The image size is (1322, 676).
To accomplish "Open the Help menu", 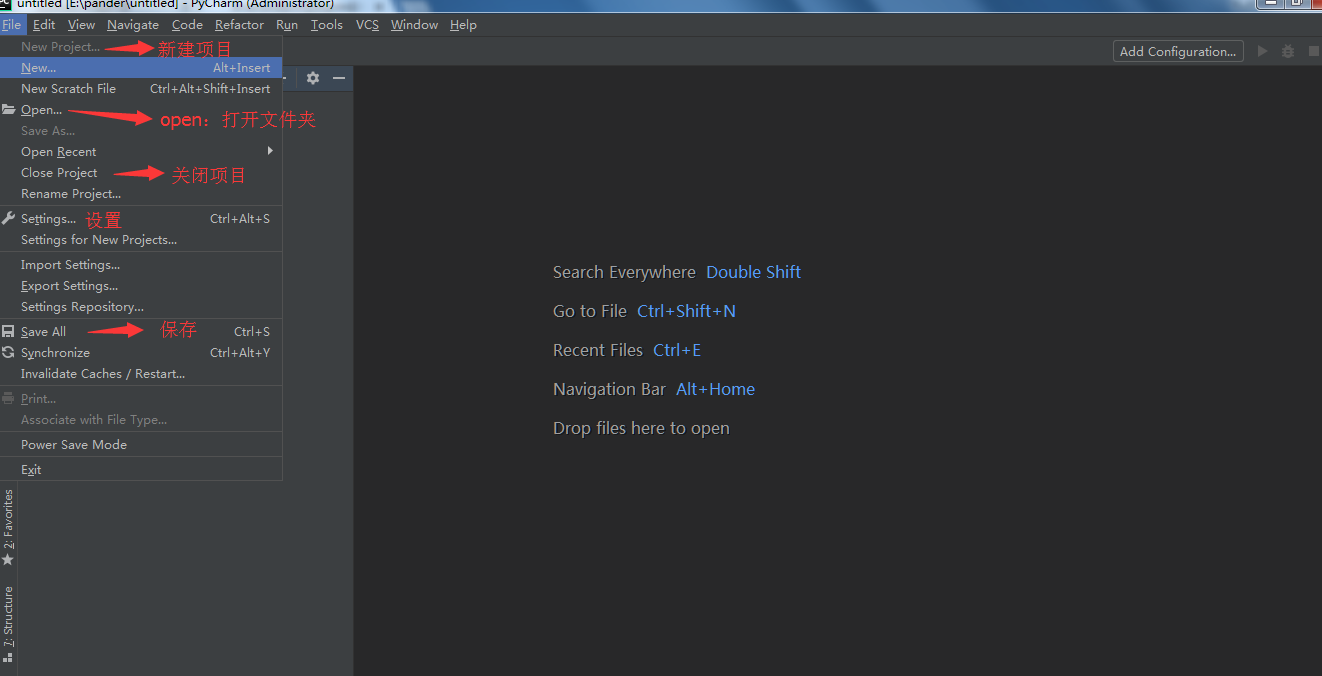I will click(463, 24).
